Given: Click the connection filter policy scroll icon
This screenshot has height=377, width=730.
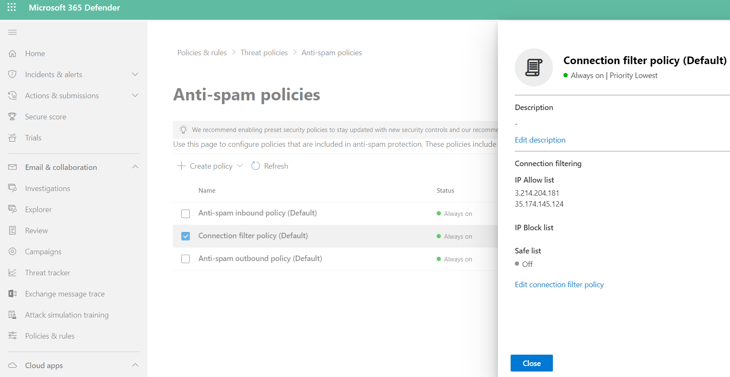Looking at the screenshot, I should [x=534, y=67].
